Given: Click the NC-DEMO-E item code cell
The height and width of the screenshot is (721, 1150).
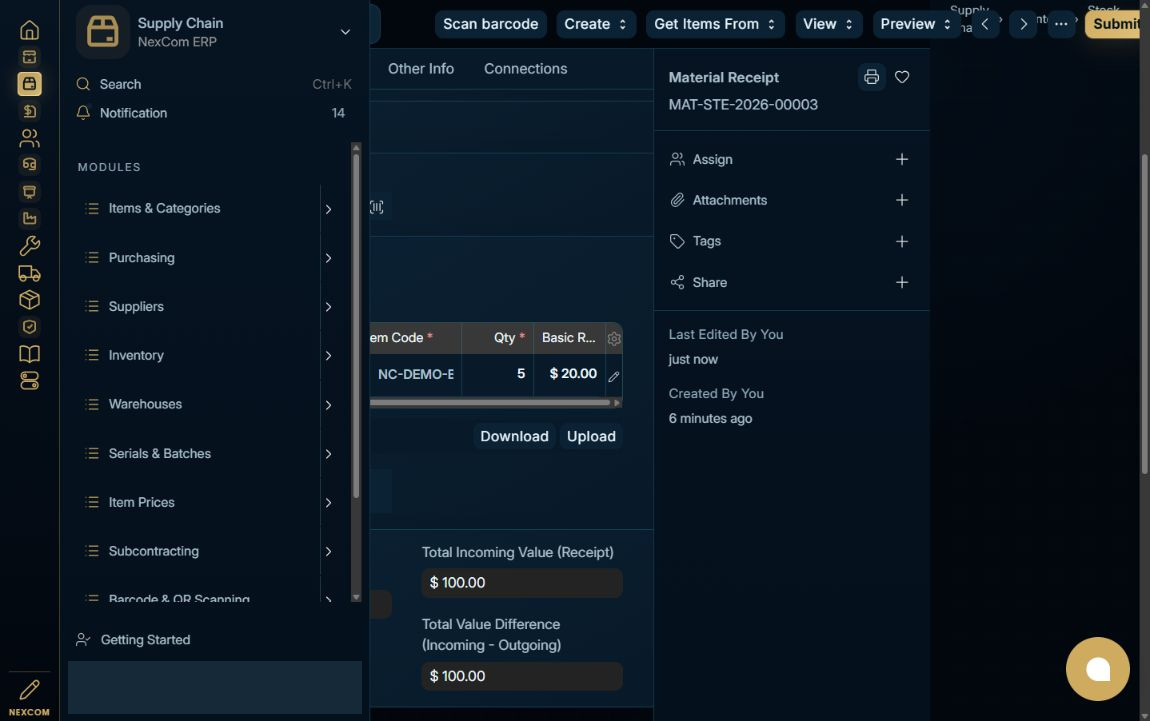Looking at the screenshot, I should click(x=415, y=375).
